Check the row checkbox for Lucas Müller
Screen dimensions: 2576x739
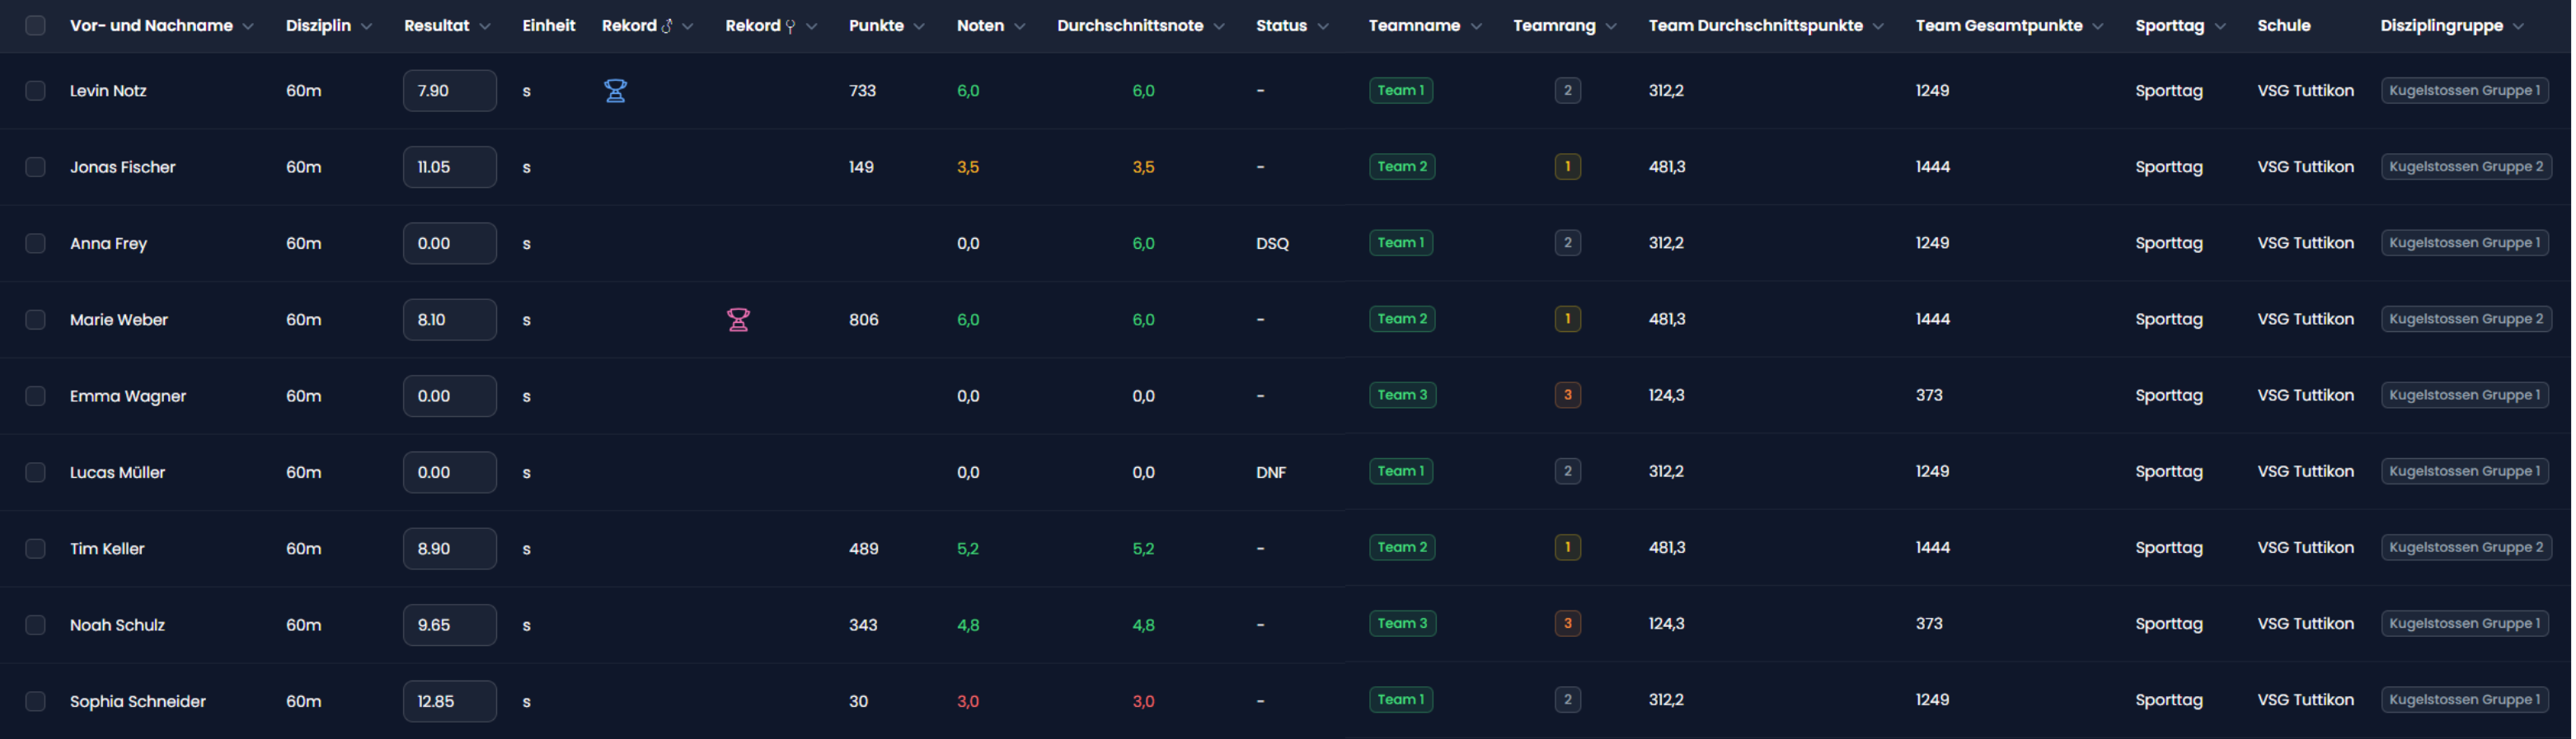(35, 472)
